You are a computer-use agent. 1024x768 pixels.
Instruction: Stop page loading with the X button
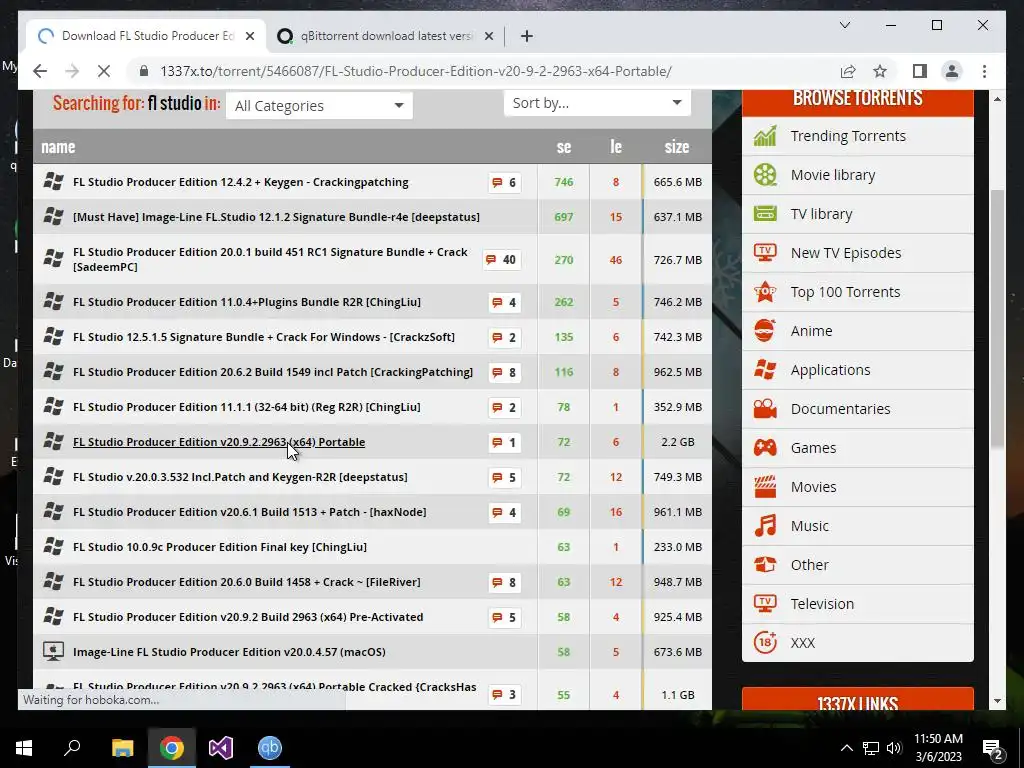104,71
